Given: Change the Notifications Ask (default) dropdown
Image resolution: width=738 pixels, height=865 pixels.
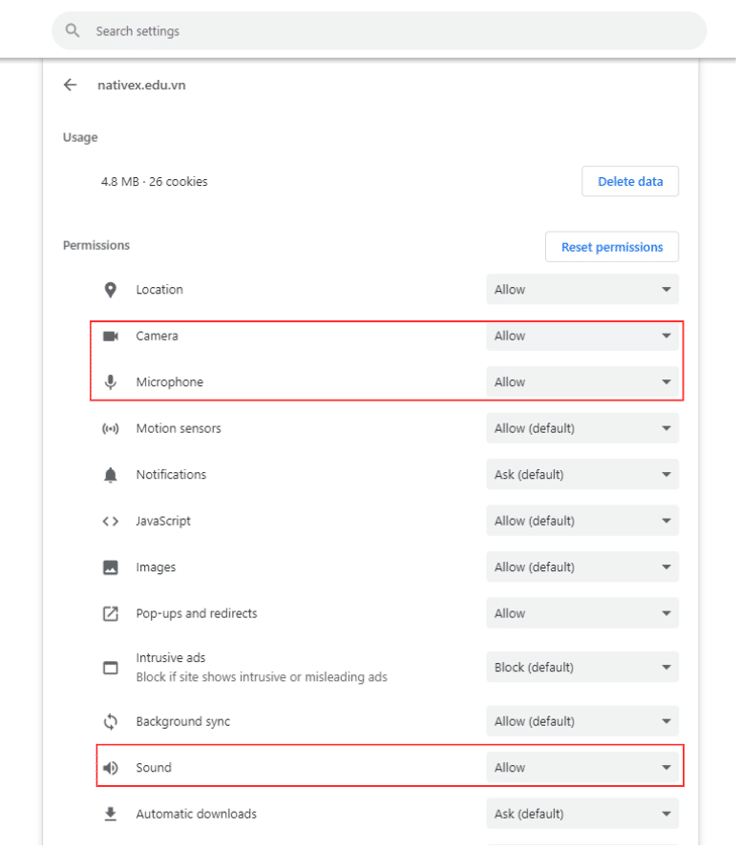Looking at the screenshot, I should (x=582, y=475).
